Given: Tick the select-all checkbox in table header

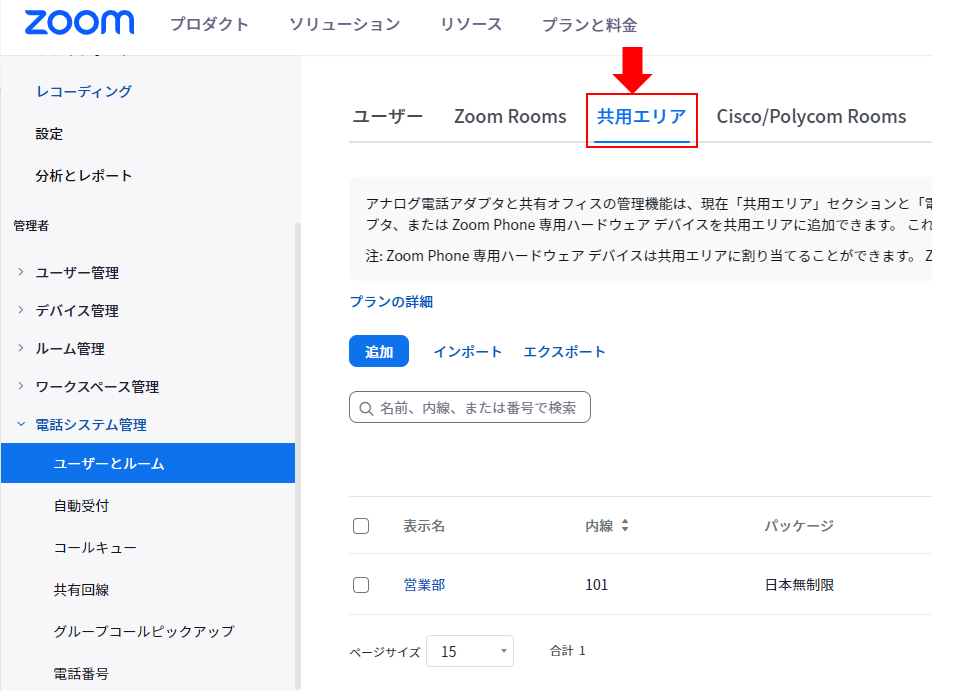Looking at the screenshot, I should [x=361, y=526].
